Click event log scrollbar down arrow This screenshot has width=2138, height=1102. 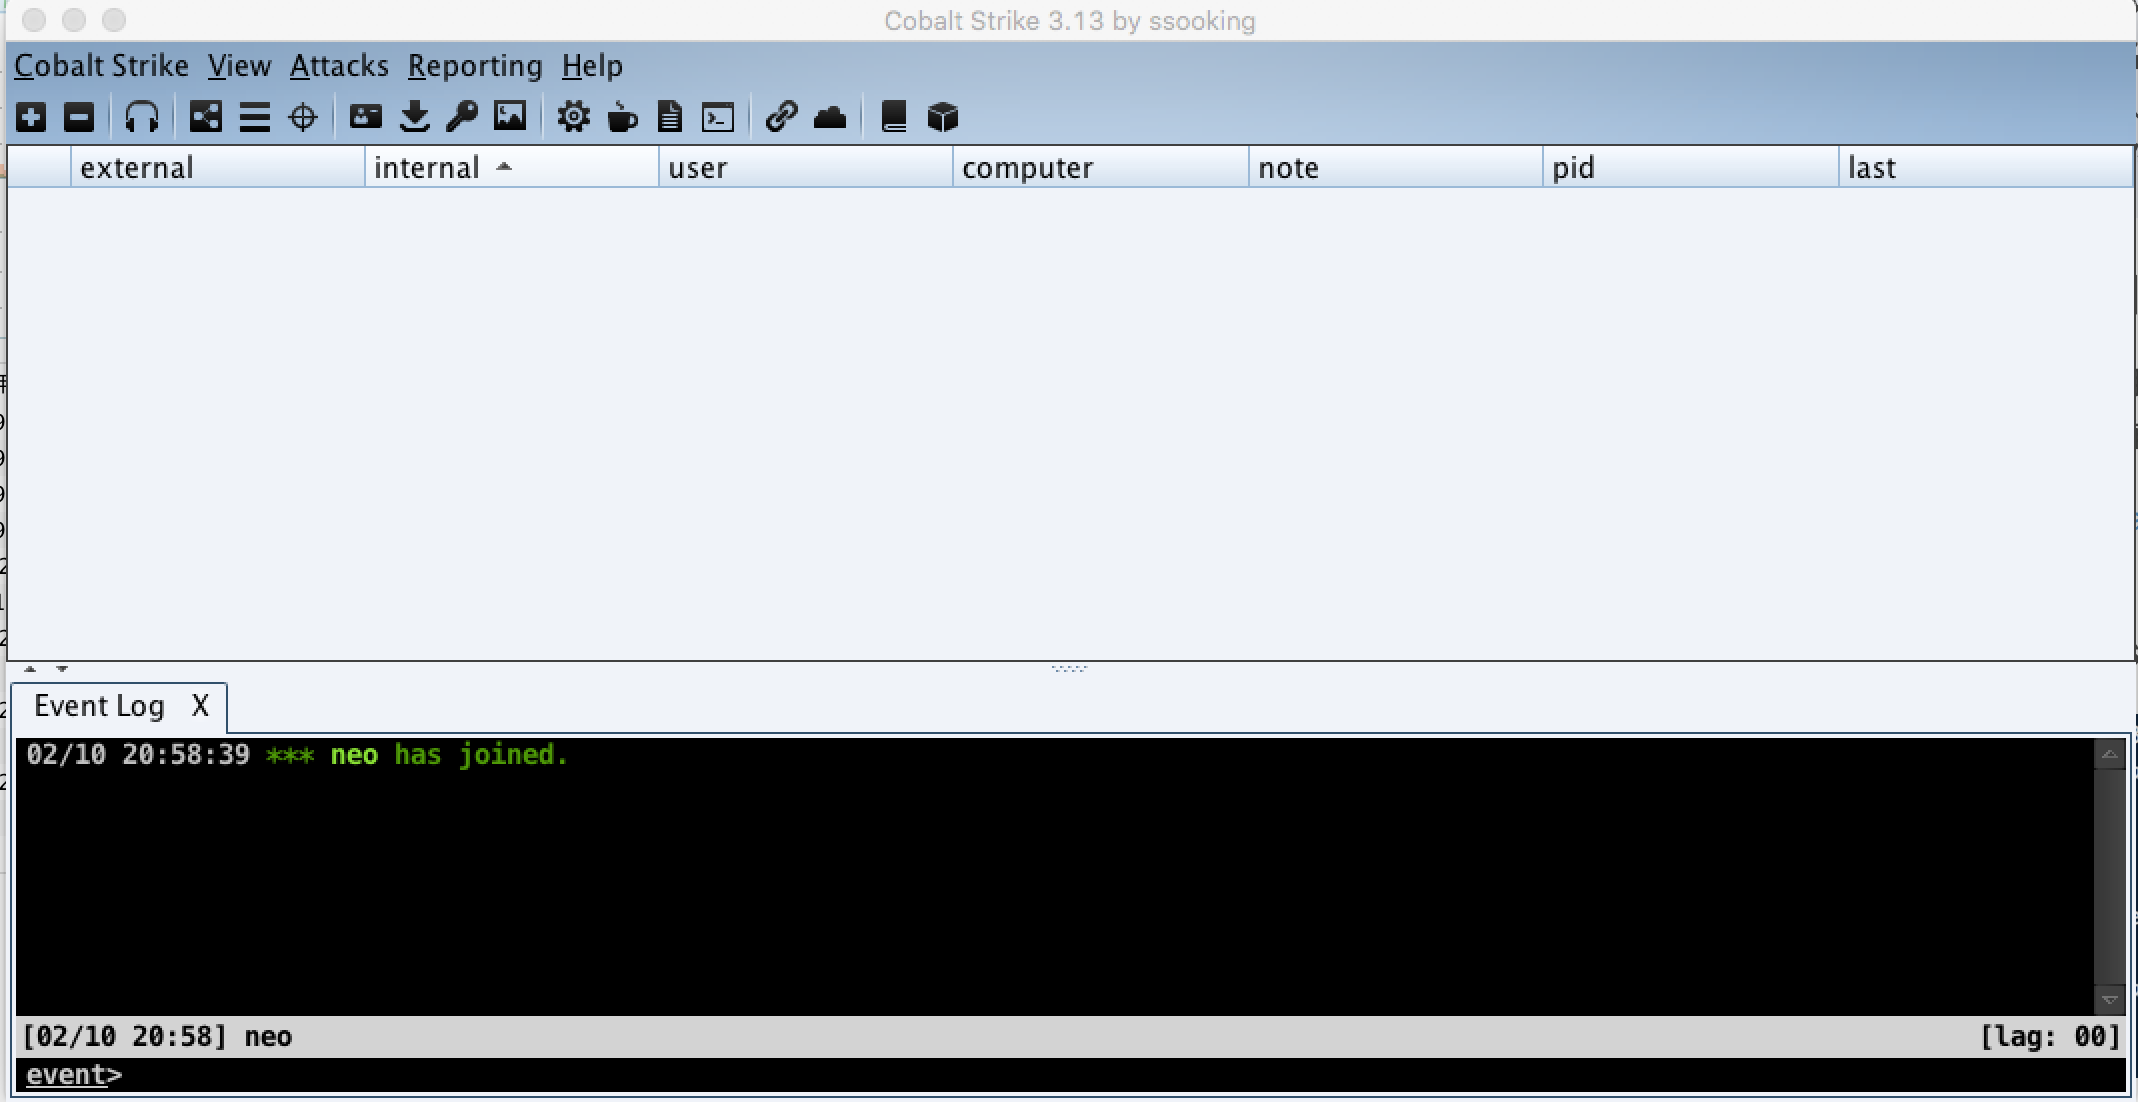click(2109, 999)
